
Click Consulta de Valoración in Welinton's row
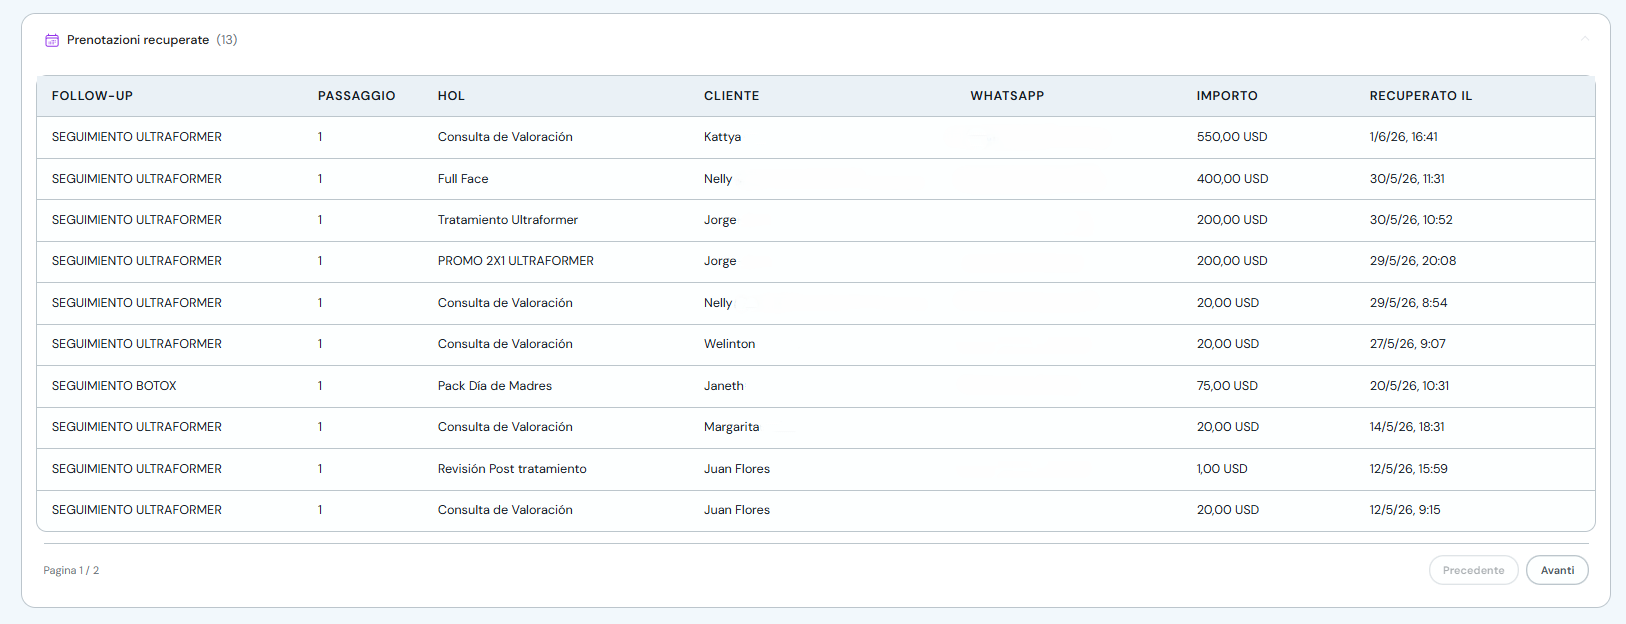[x=505, y=344]
